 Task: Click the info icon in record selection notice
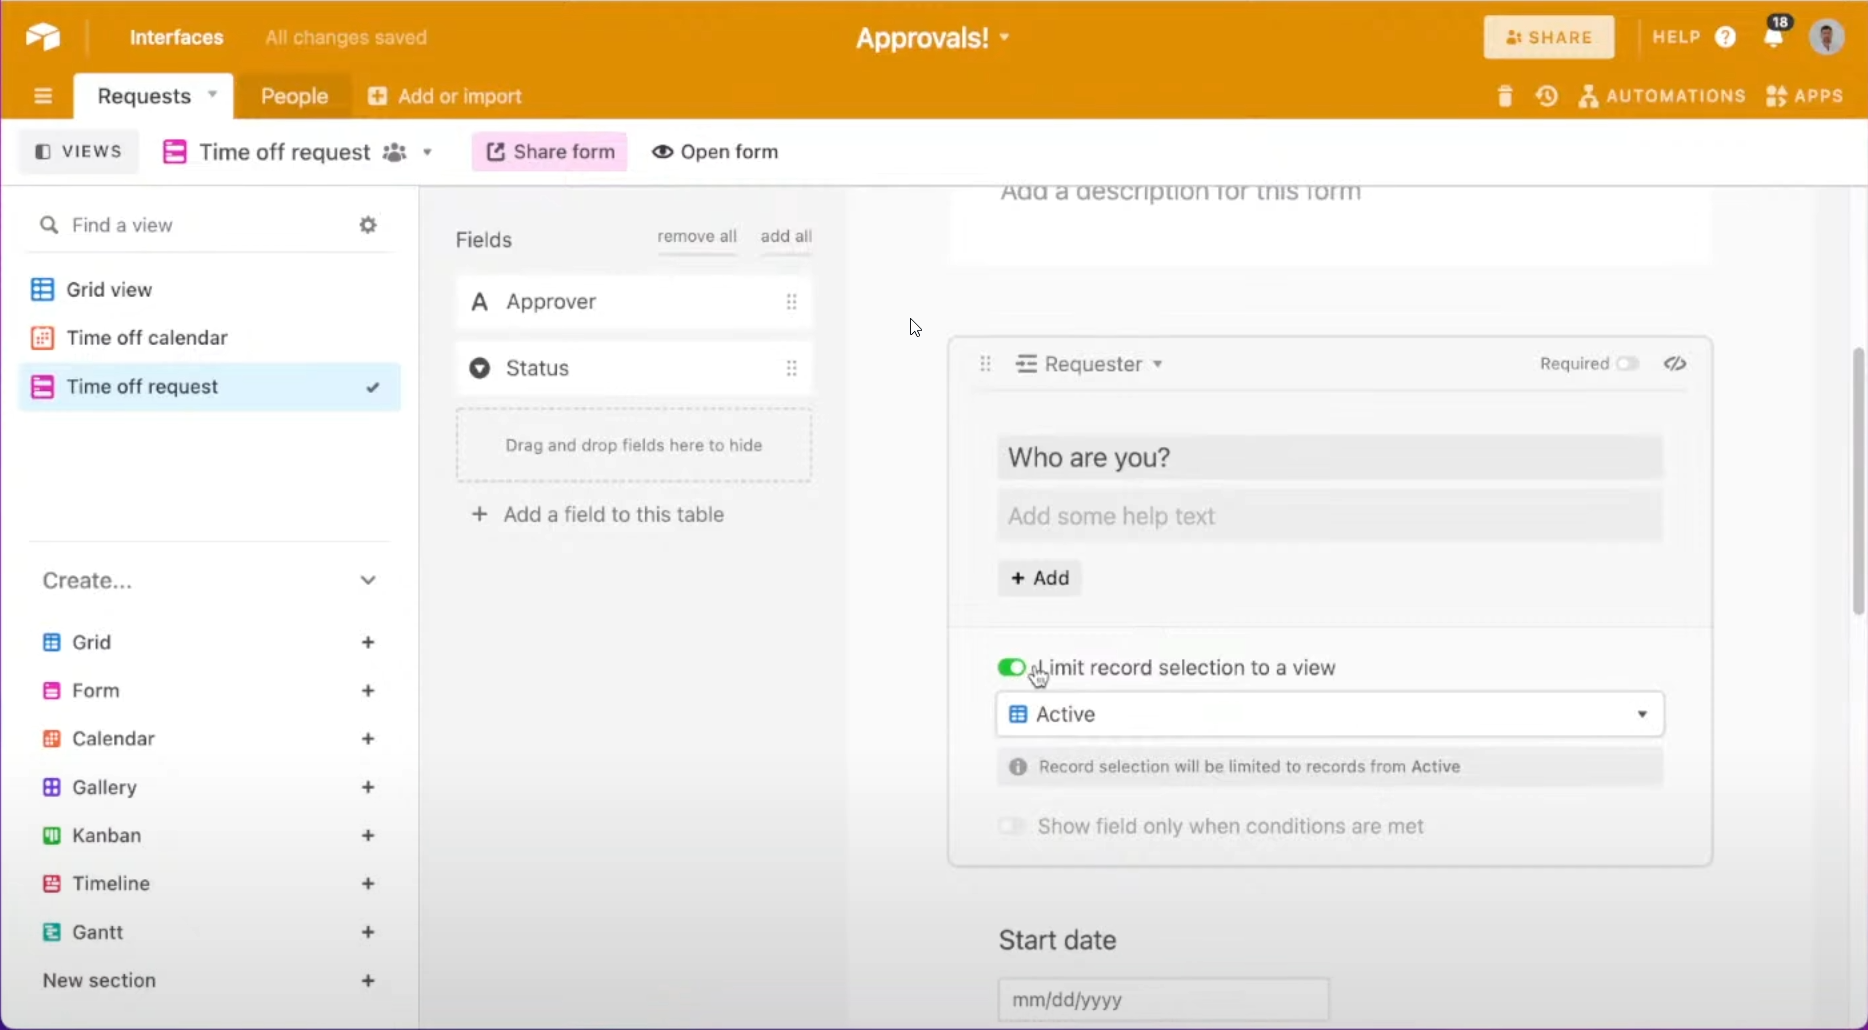[1018, 767]
